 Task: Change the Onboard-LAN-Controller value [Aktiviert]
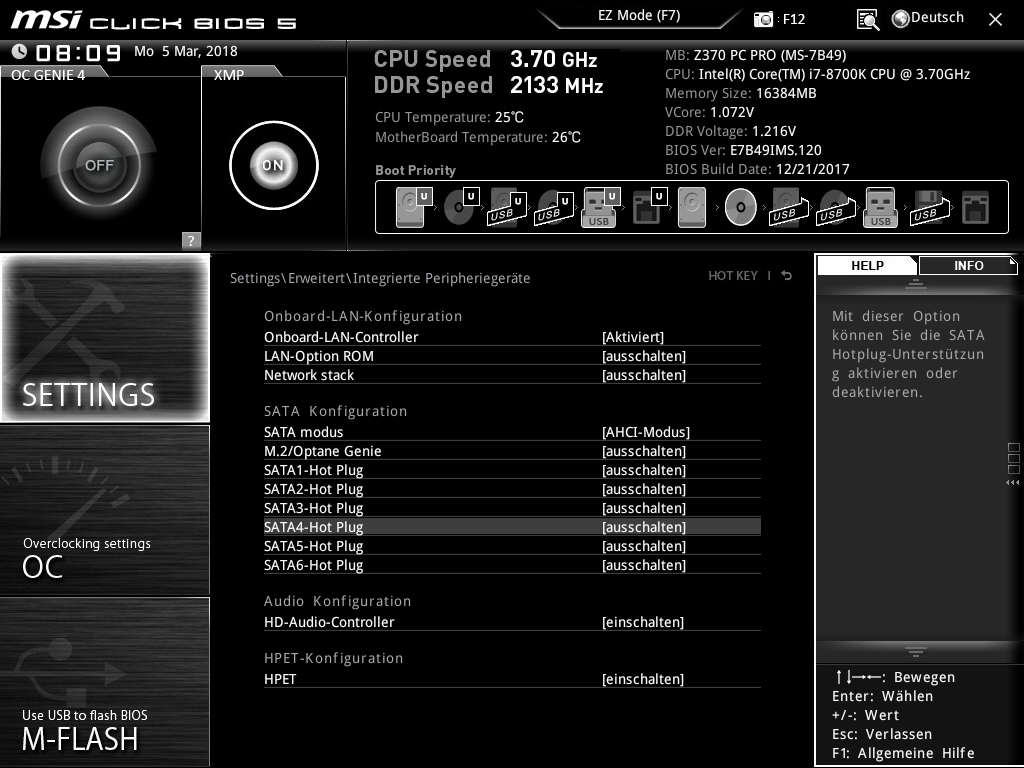632,337
